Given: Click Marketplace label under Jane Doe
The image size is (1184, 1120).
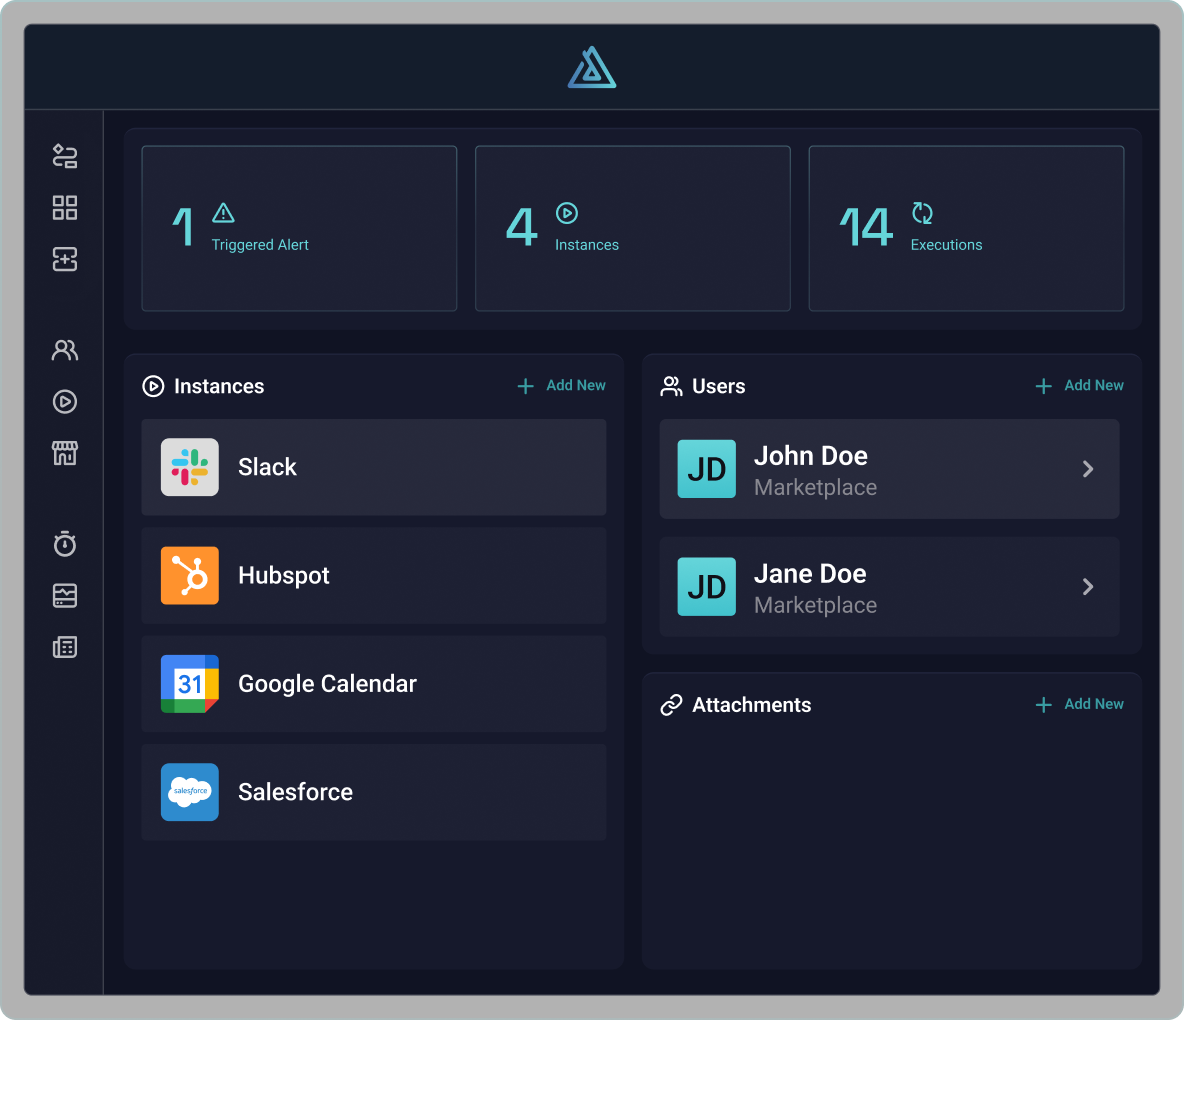Looking at the screenshot, I should (x=816, y=605).
